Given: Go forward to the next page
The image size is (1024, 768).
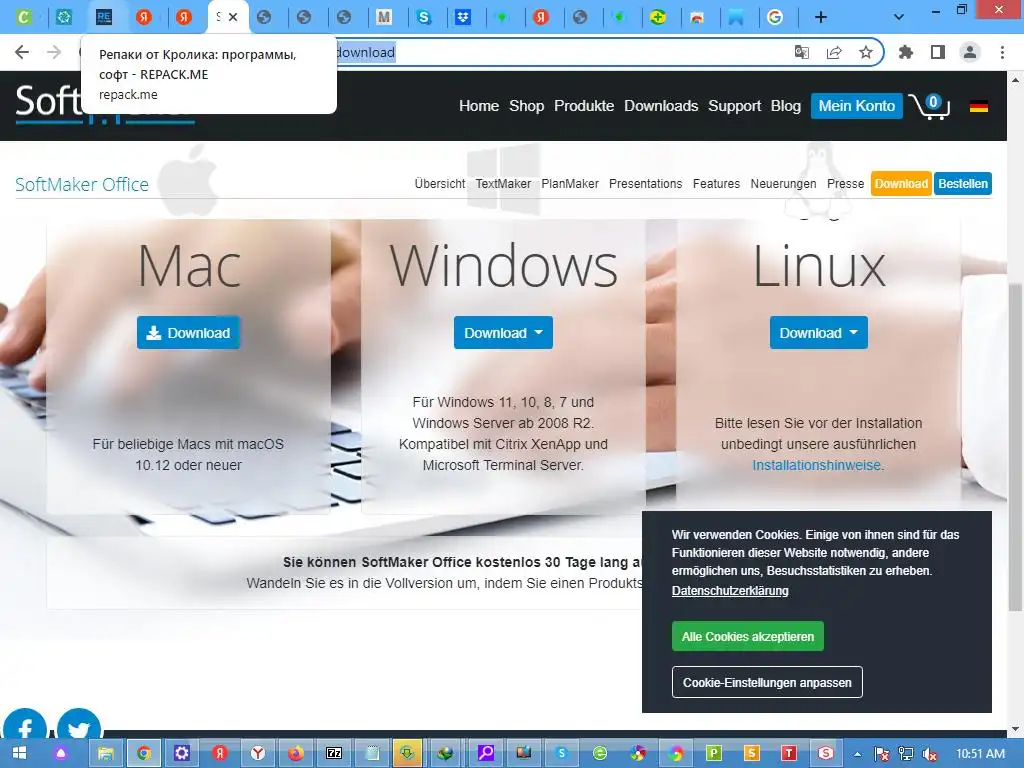Looking at the screenshot, I should [x=54, y=52].
